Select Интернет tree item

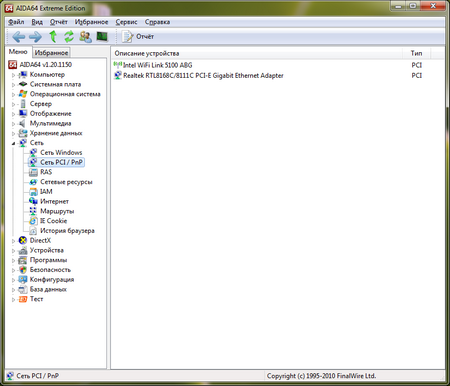point(54,201)
